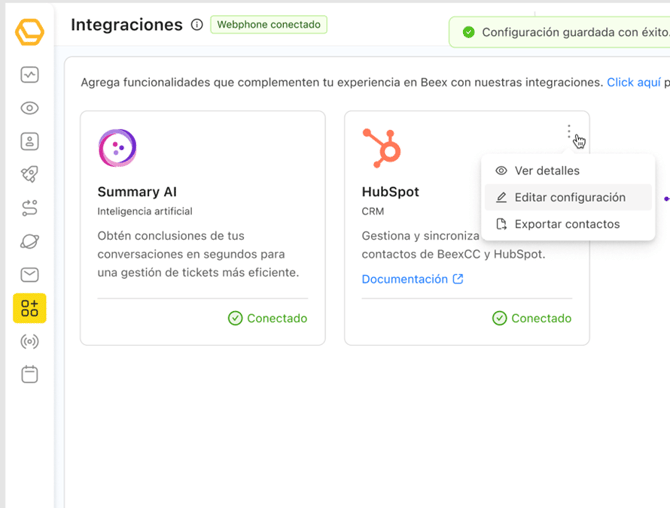Click the Webphone conectado status badge

pos(268,24)
